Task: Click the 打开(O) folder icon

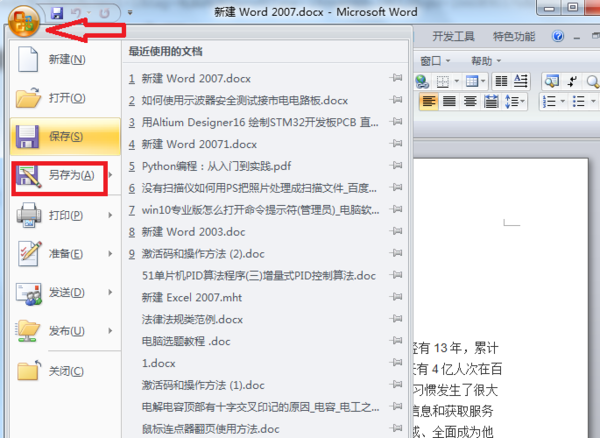Action: [28, 98]
